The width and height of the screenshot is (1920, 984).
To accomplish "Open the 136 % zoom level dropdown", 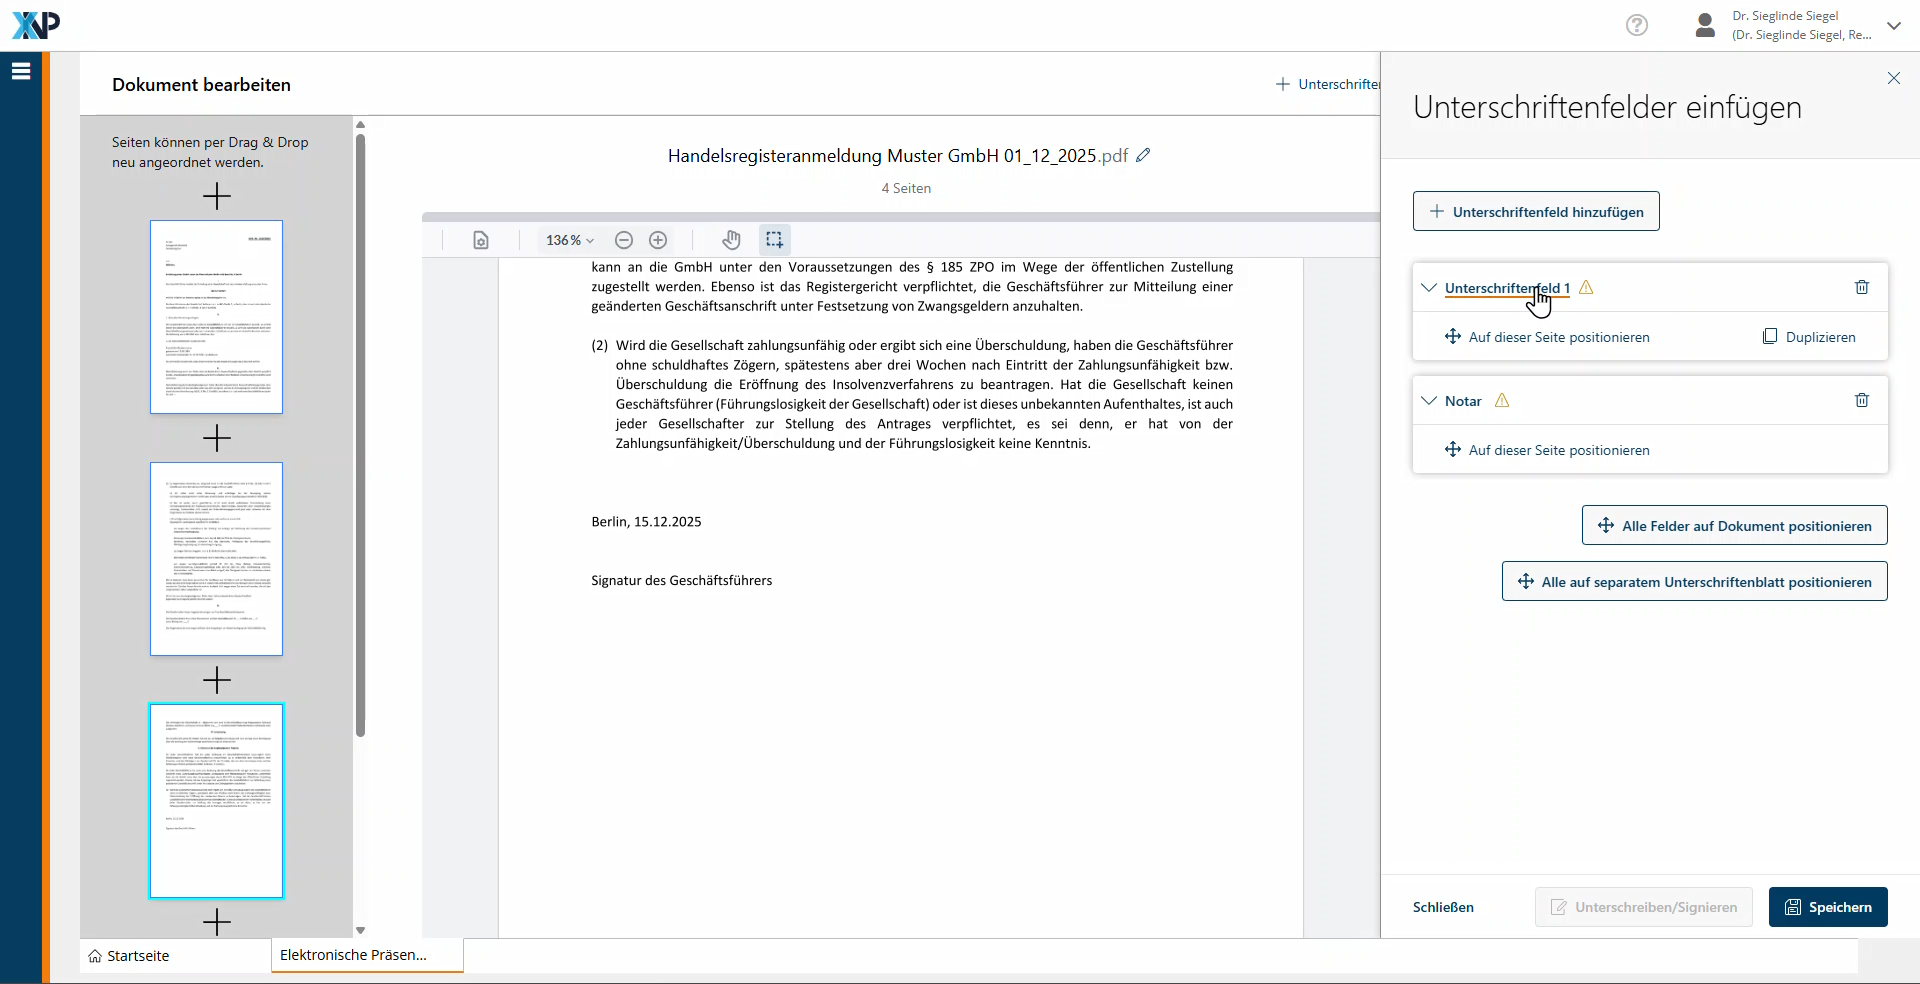I will click(x=569, y=240).
